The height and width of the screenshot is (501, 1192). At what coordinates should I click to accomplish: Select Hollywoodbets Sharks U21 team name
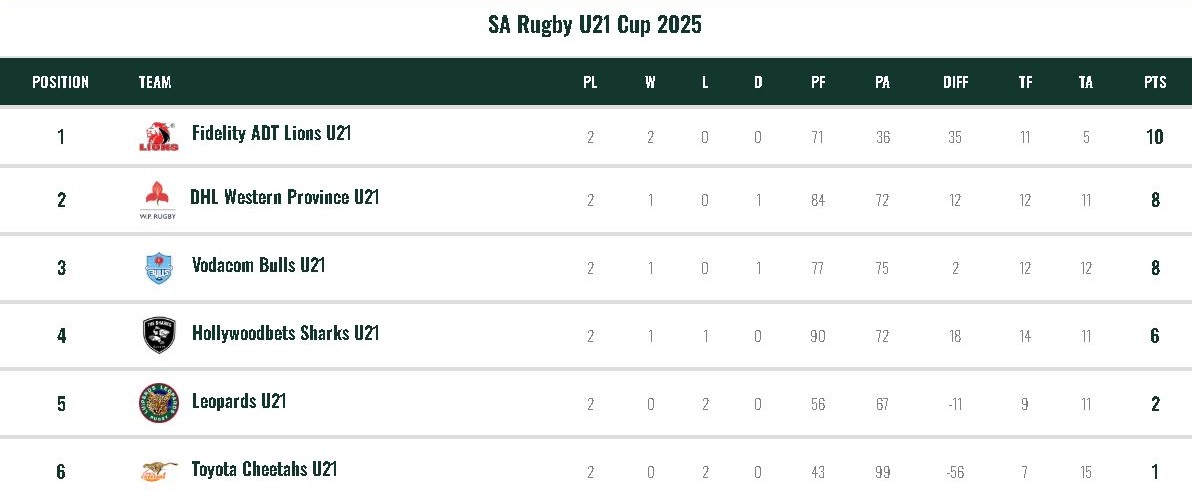[x=285, y=333]
